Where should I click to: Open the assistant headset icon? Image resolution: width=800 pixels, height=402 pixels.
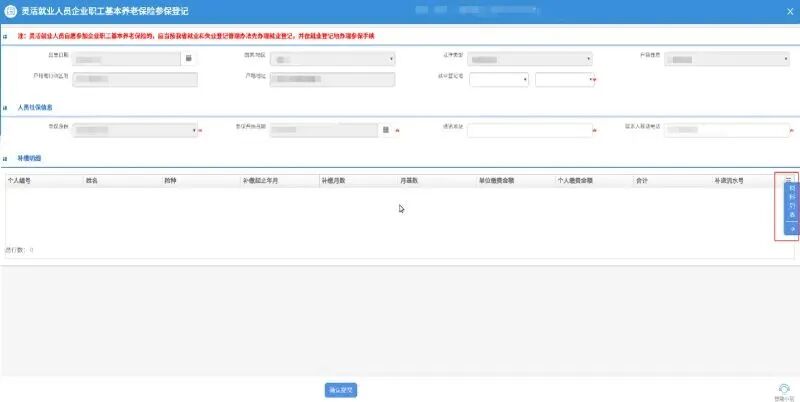pos(784,389)
